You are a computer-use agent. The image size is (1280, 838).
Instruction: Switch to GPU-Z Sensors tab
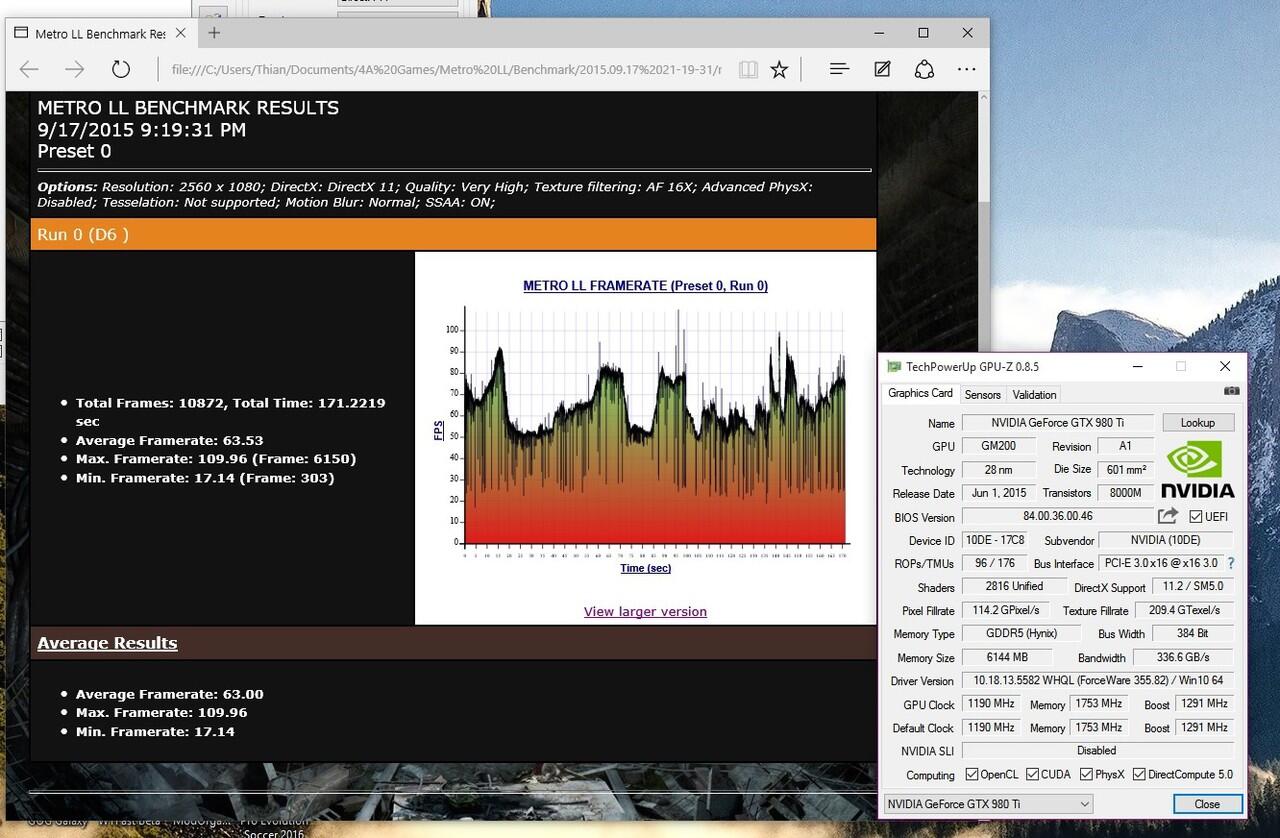point(983,395)
